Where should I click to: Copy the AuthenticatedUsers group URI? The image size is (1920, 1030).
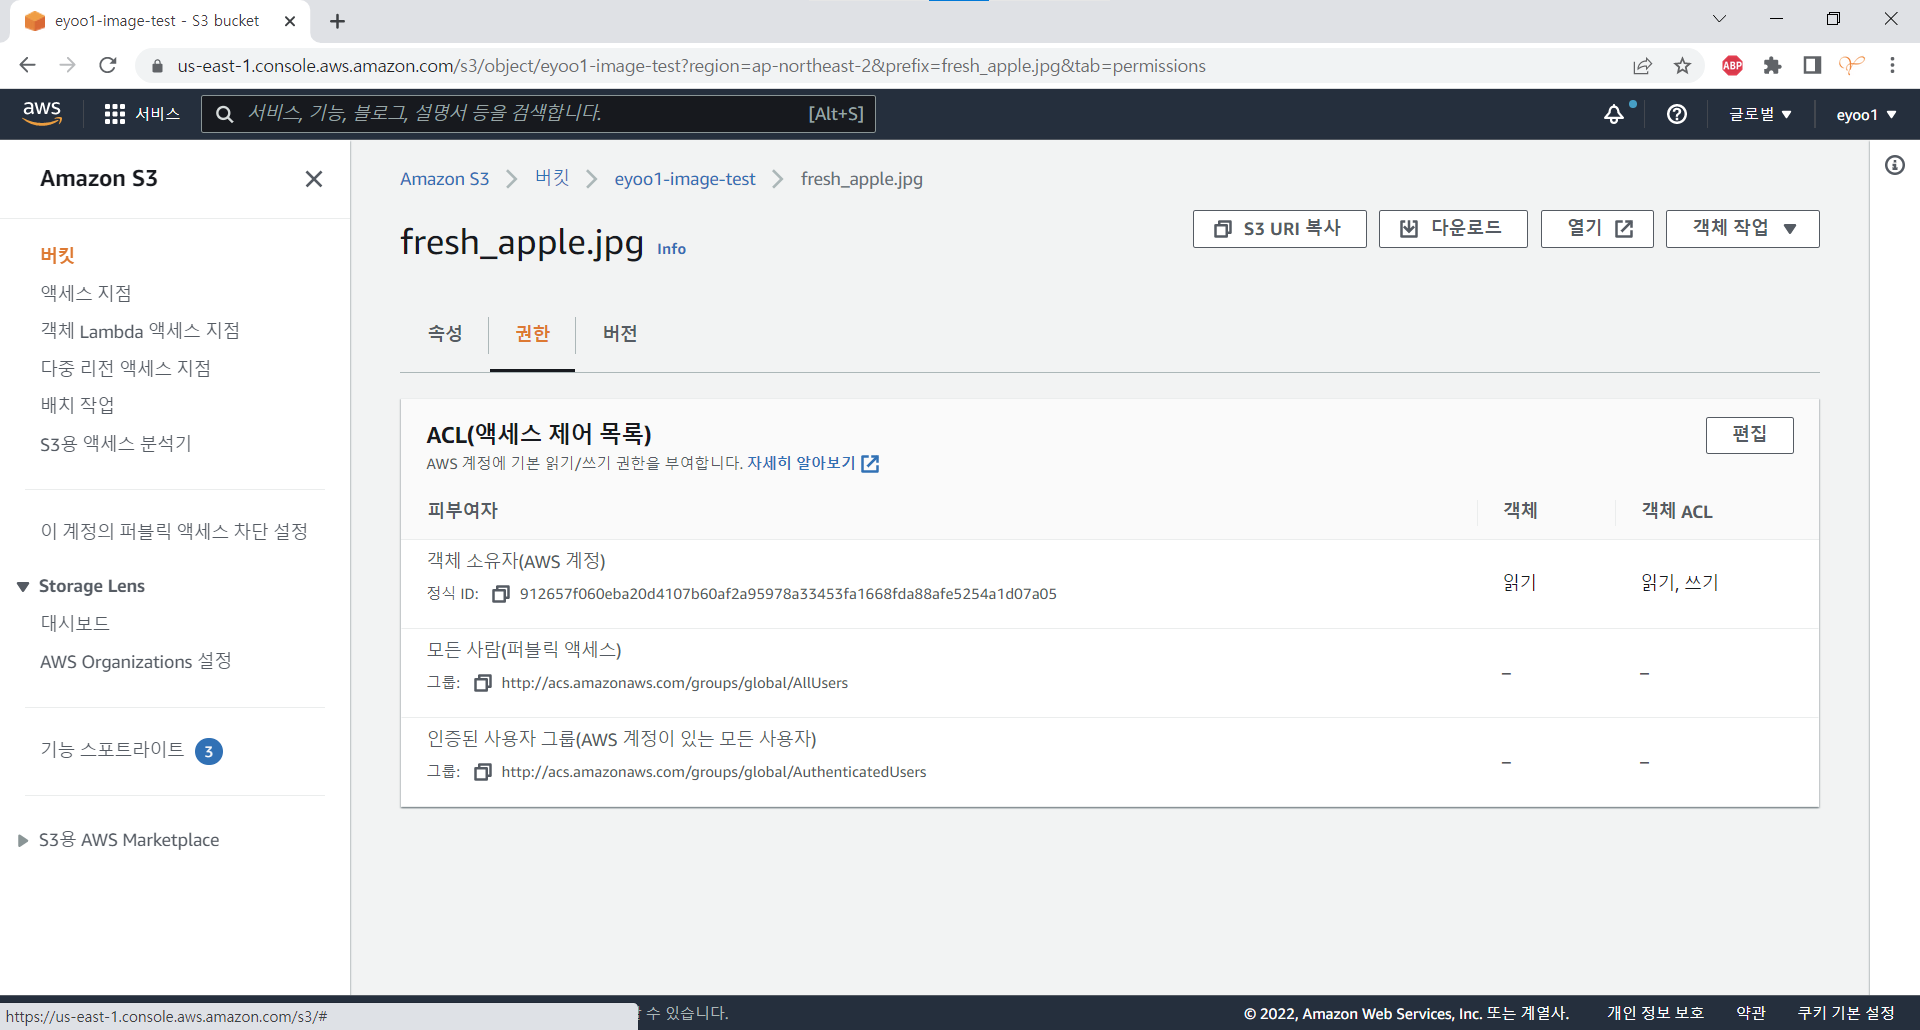coord(483,772)
